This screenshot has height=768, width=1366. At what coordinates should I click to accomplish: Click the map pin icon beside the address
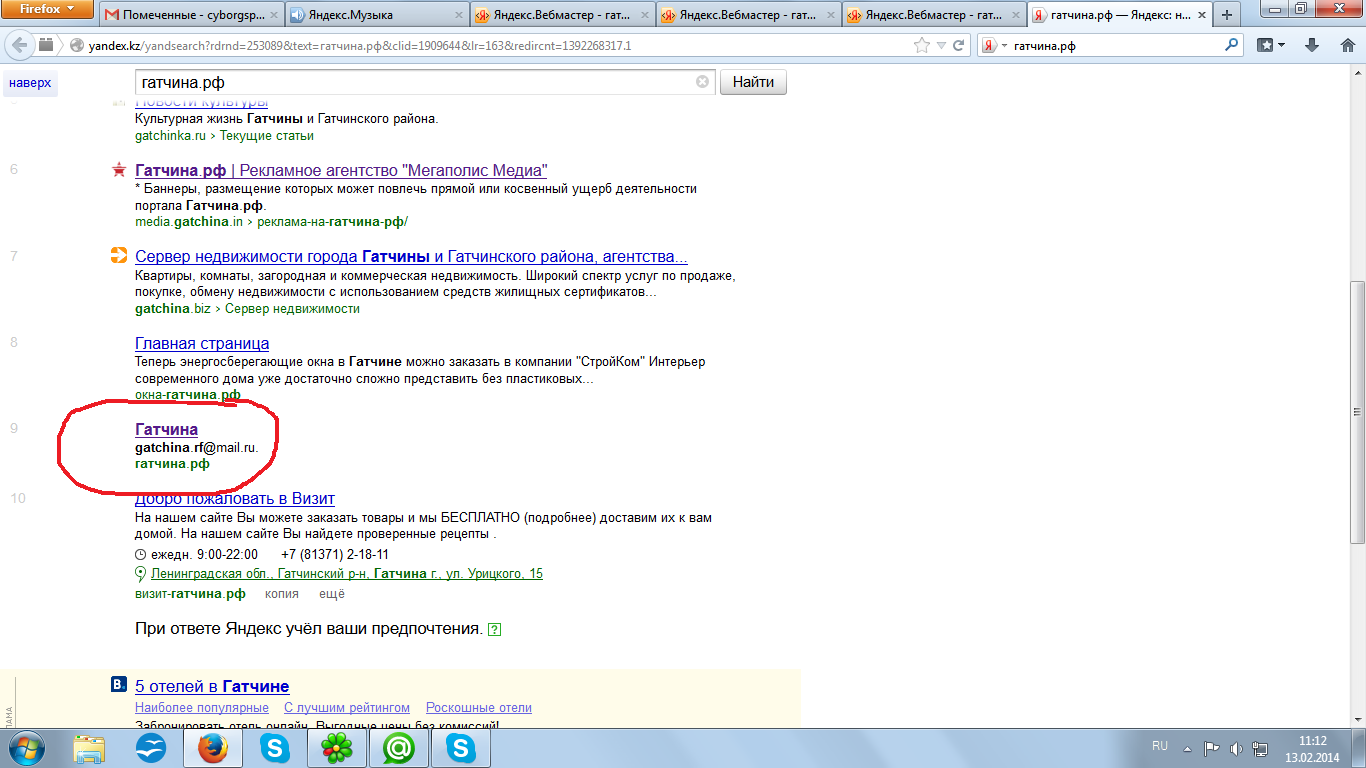click(141, 574)
